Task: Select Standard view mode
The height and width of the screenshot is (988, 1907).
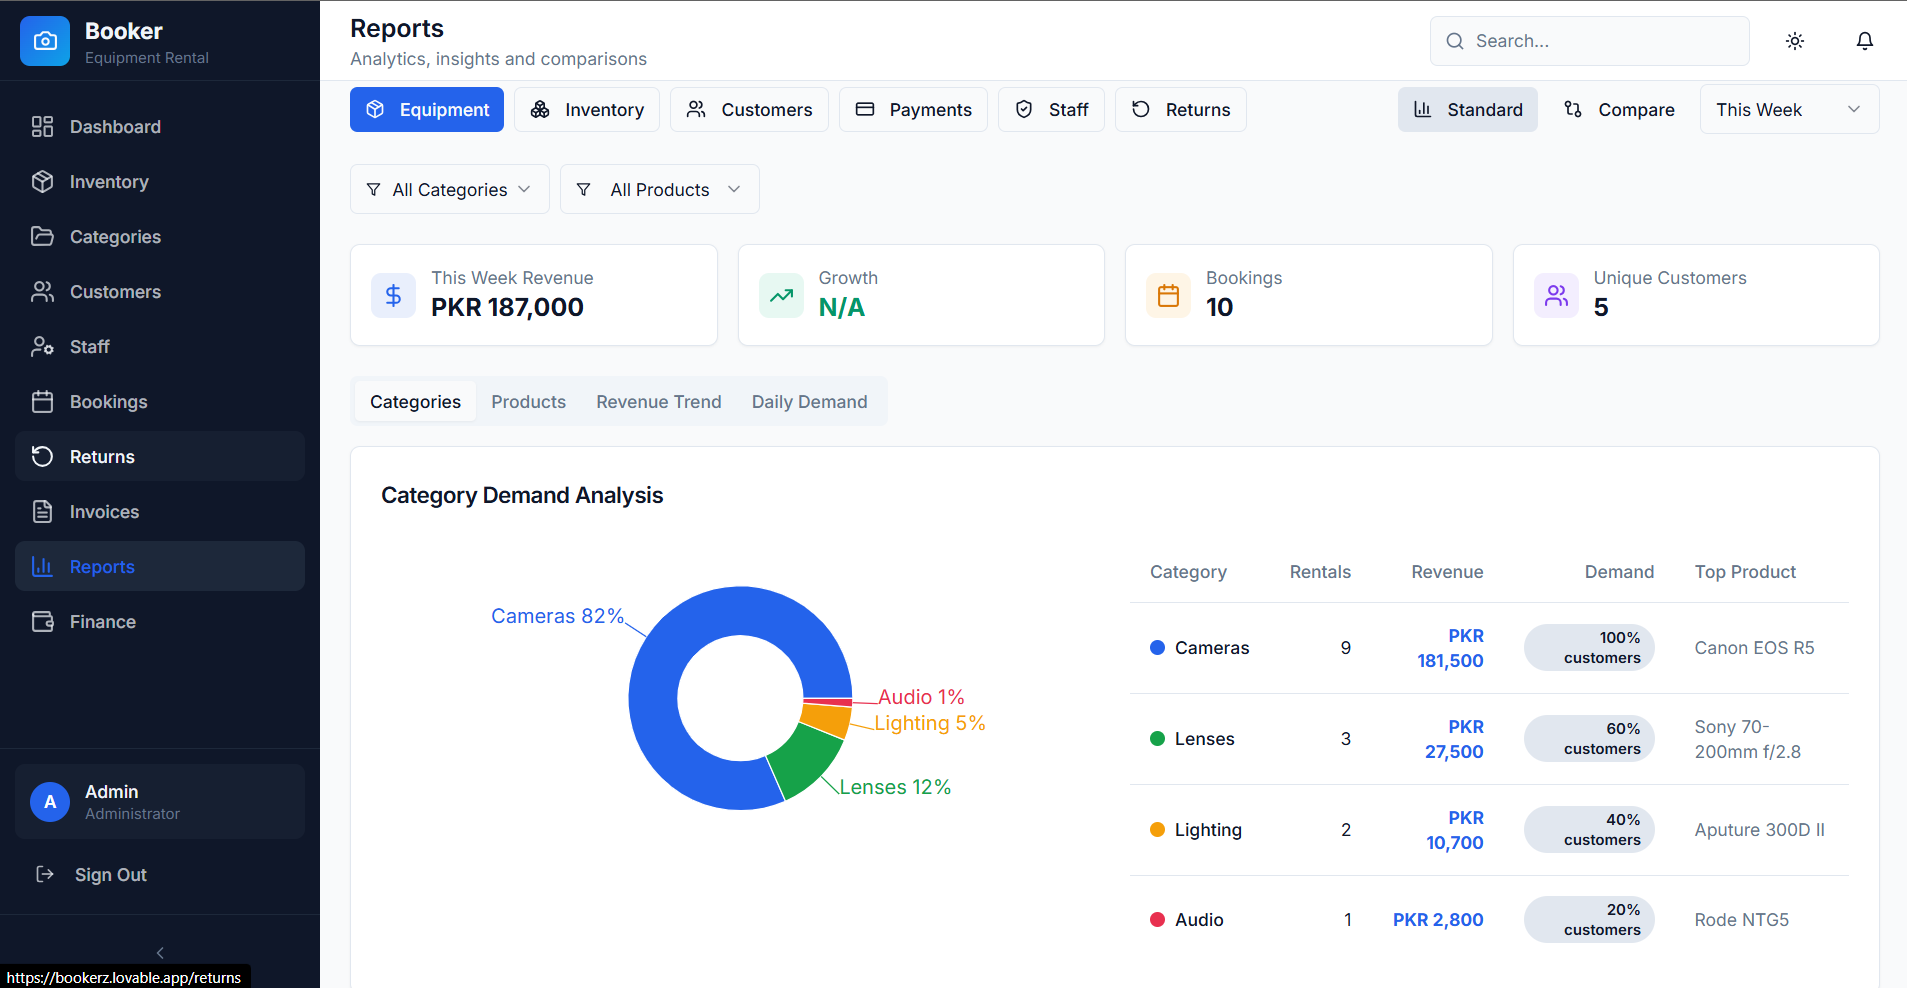Action: [1468, 110]
